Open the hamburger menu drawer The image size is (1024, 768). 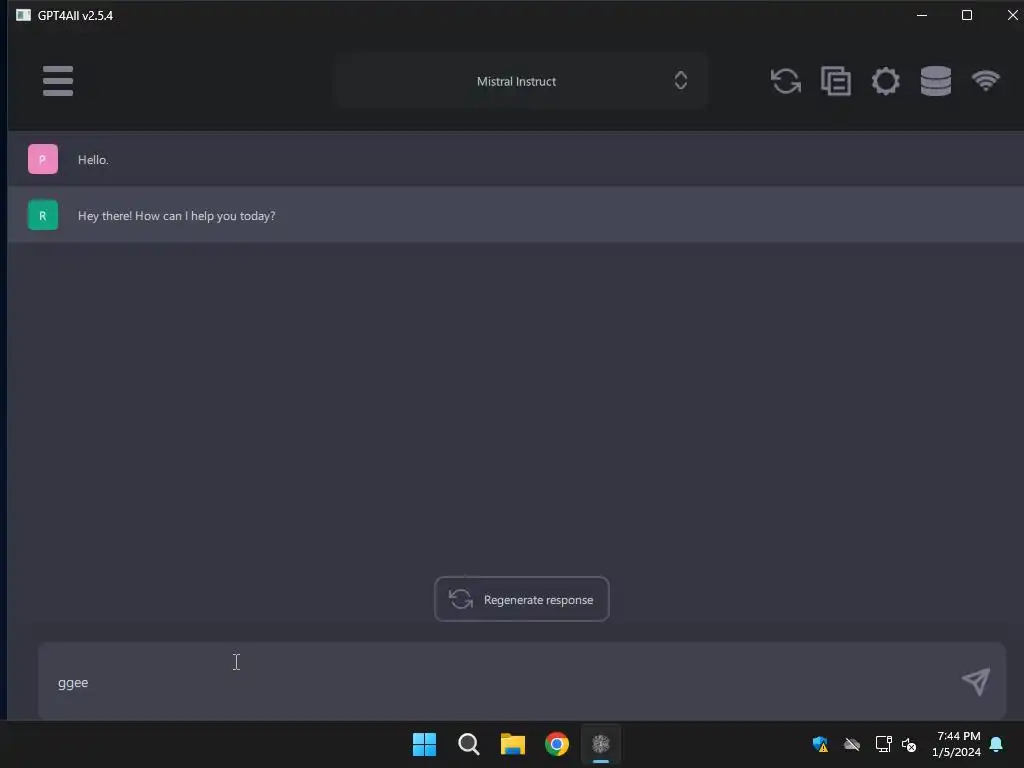57,80
